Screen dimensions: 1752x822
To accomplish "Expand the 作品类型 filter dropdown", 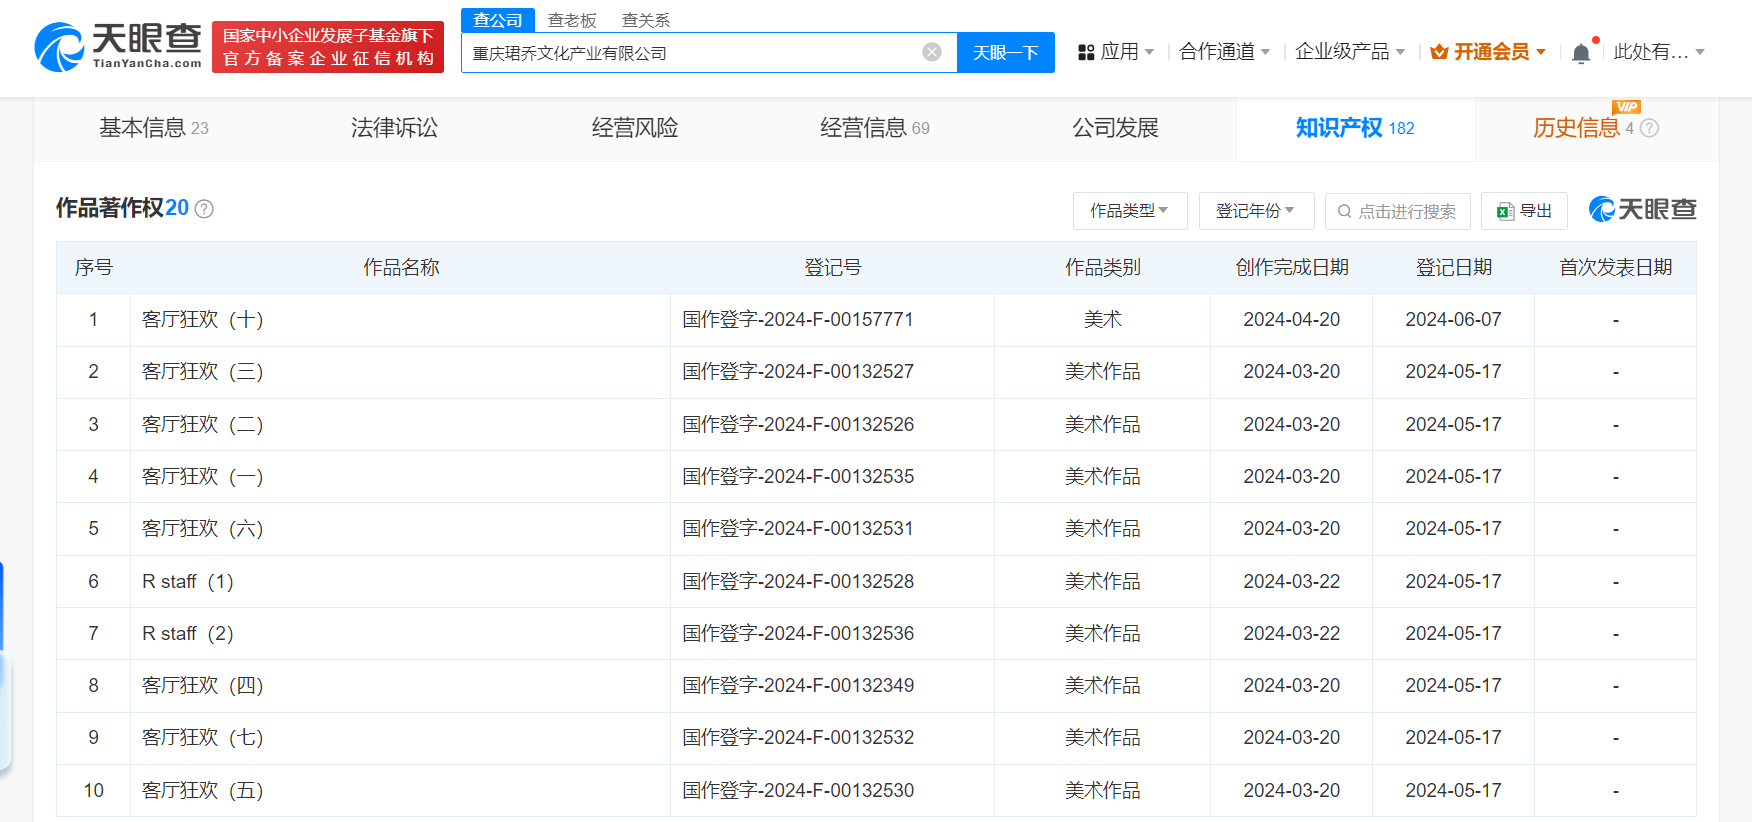I will [1130, 211].
